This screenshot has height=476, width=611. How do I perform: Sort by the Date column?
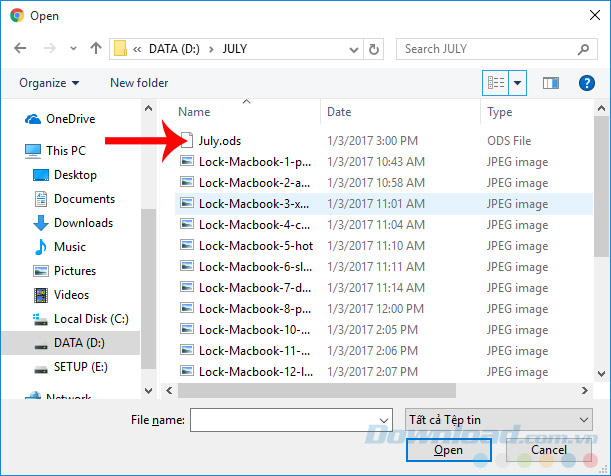click(339, 112)
